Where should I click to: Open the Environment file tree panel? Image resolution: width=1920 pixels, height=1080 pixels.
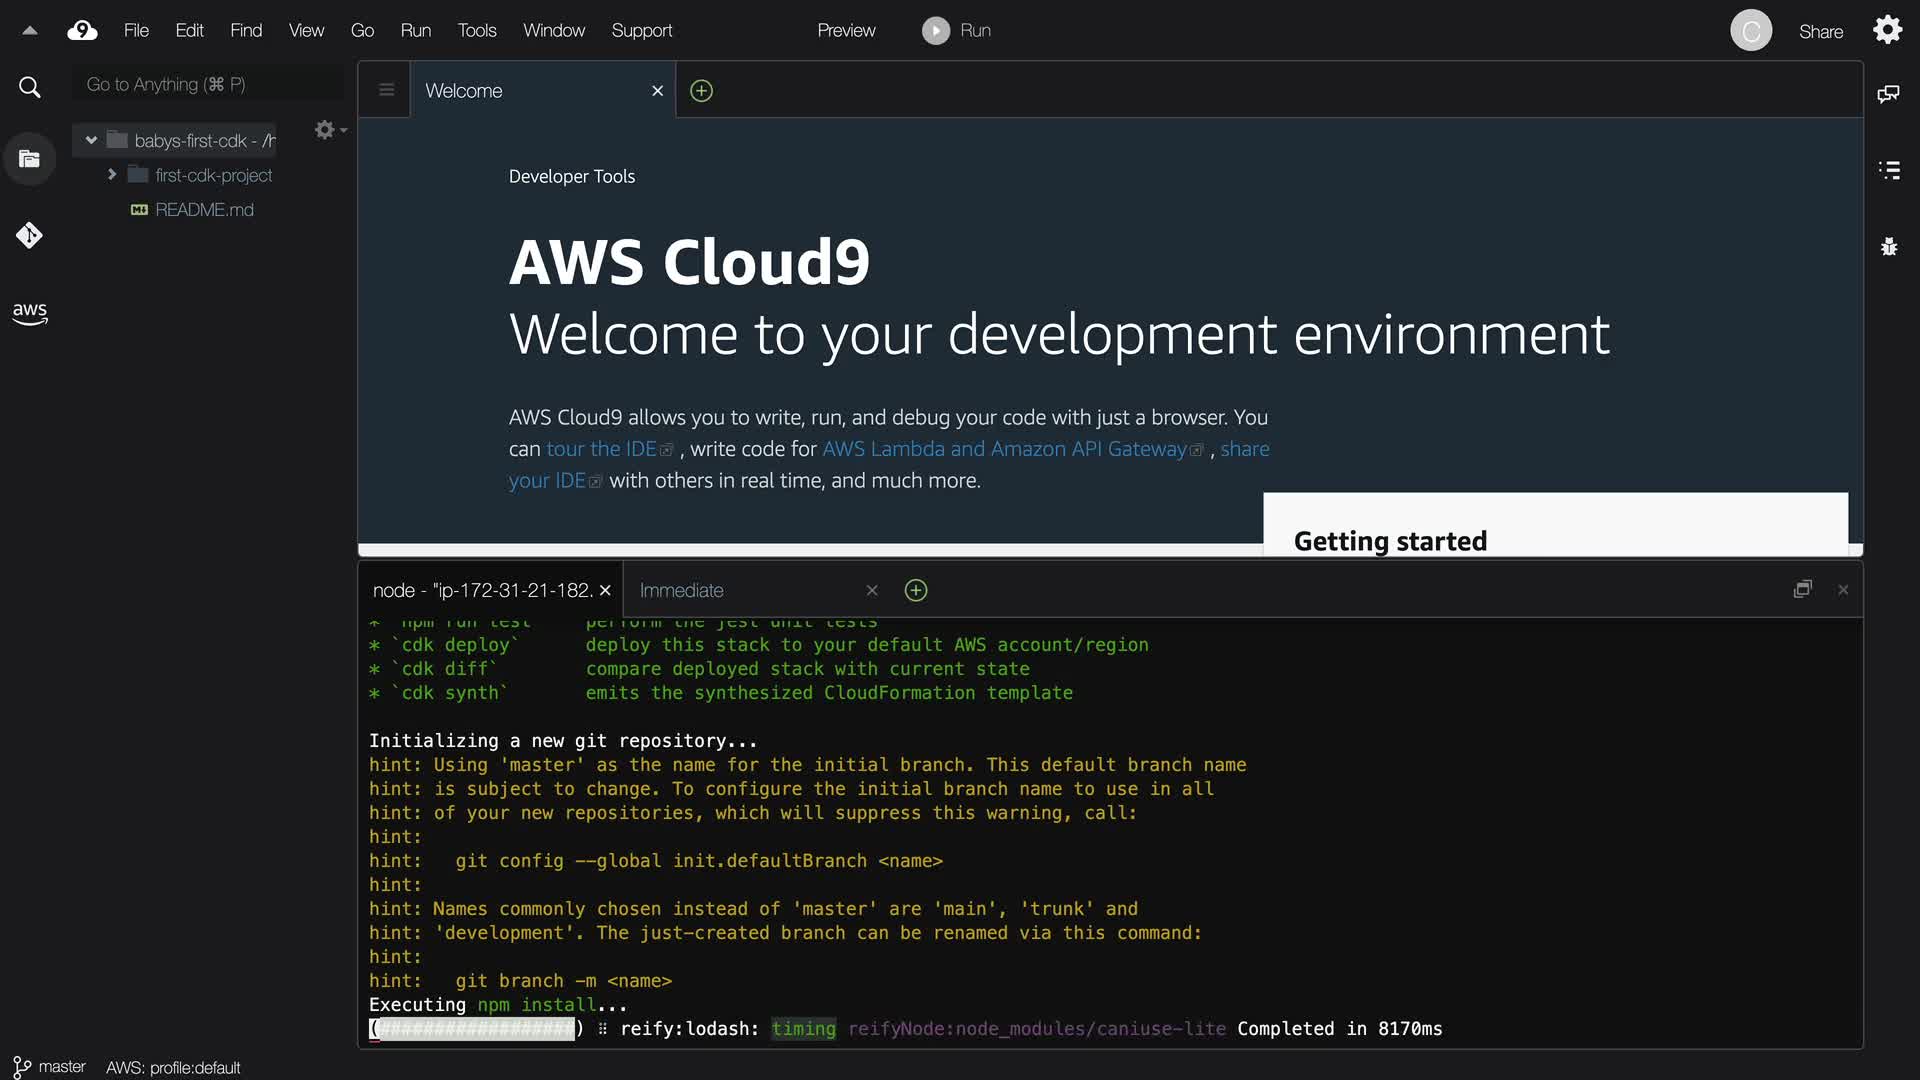pyautogui.click(x=30, y=159)
